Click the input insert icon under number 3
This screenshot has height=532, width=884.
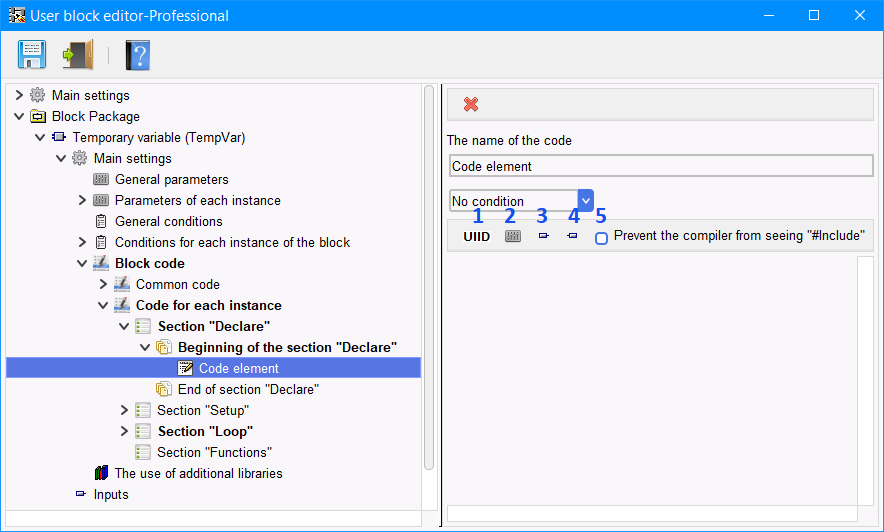point(543,236)
